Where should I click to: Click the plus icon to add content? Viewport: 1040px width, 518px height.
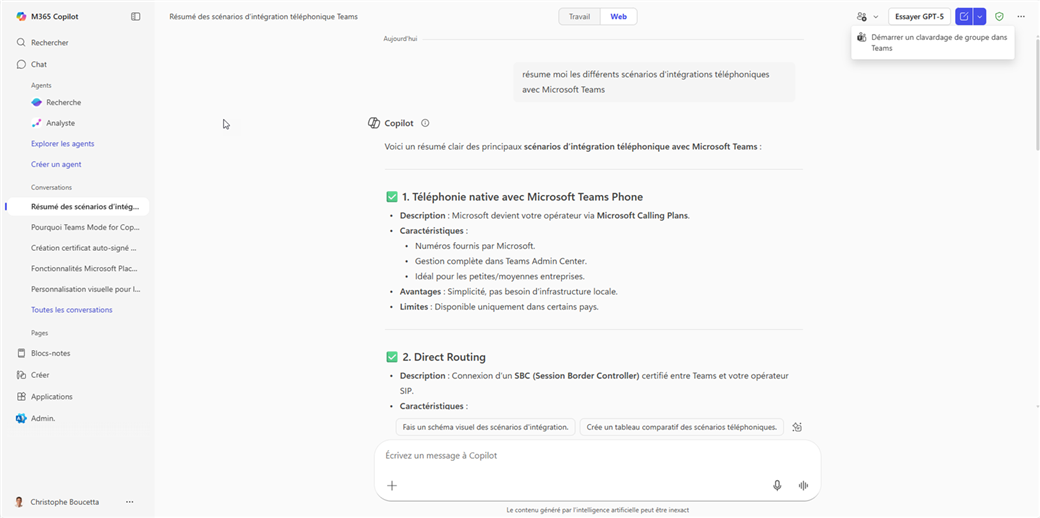click(392, 485)
